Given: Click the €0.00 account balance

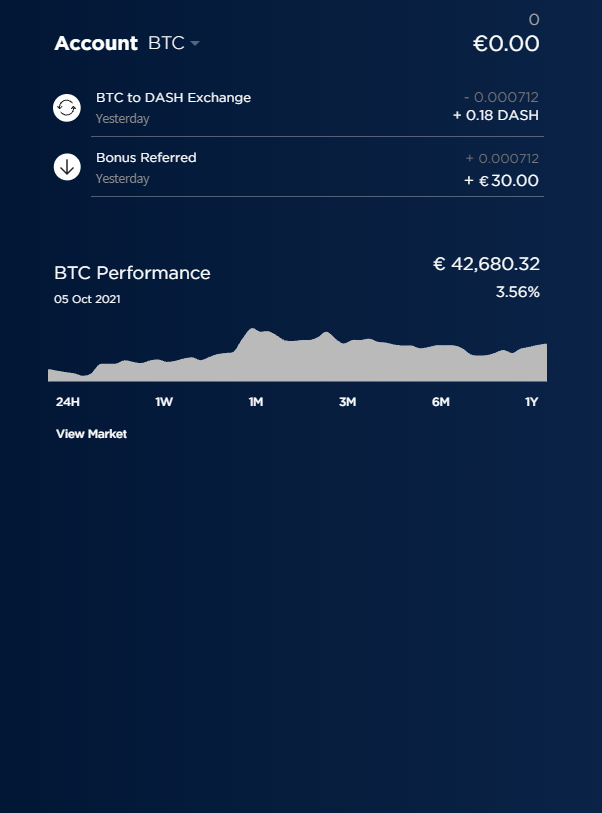Looking at the screenshot, I should click(x=506, y=44).
